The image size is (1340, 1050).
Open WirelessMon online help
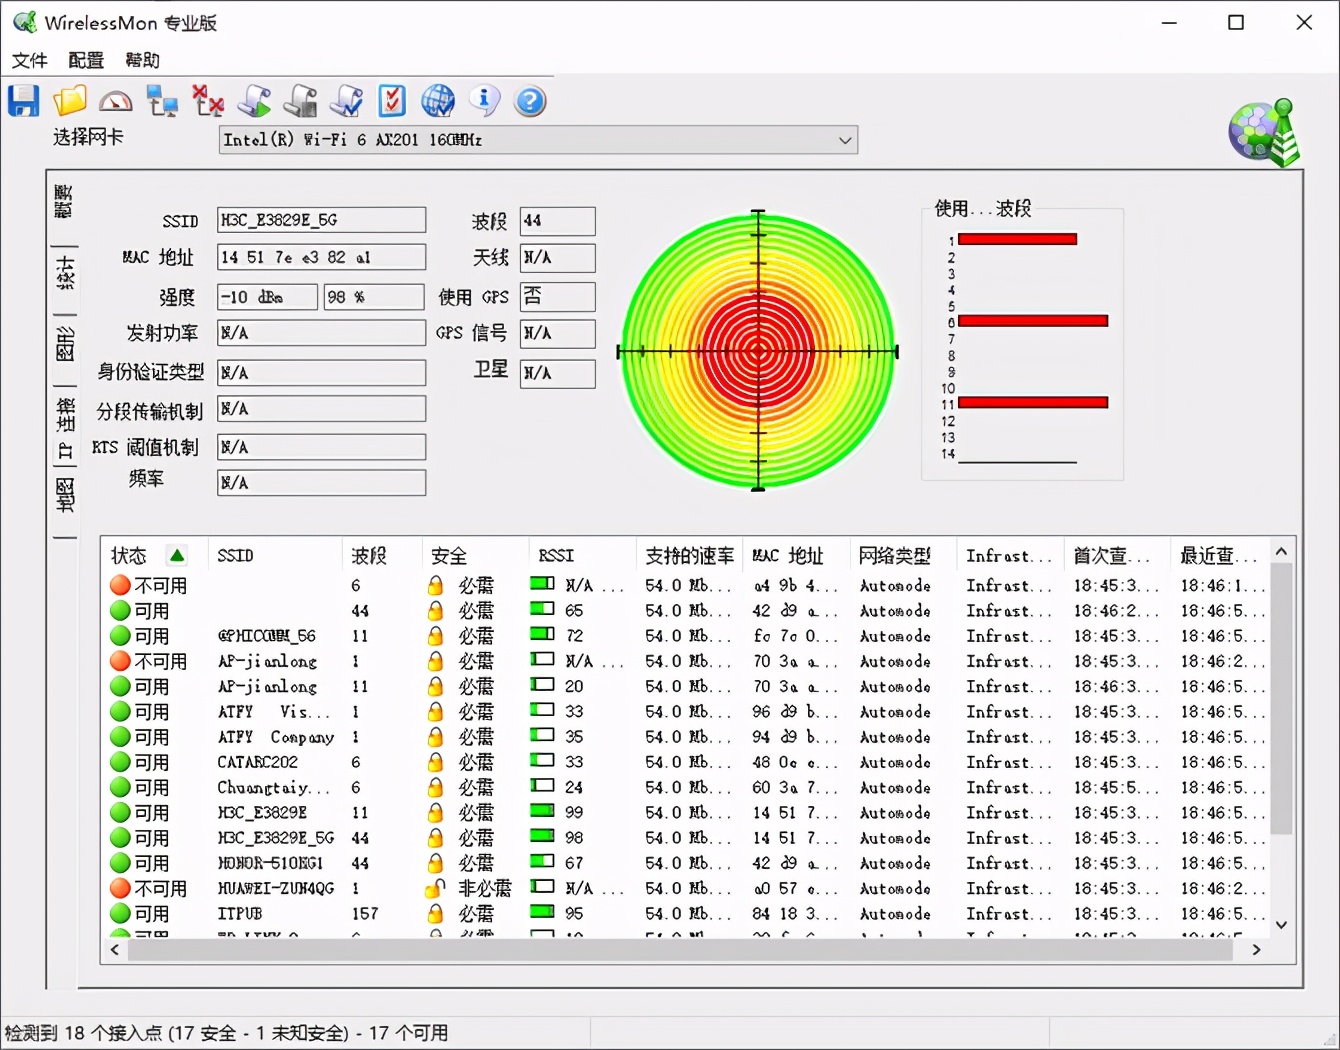[x=438, y=100]
